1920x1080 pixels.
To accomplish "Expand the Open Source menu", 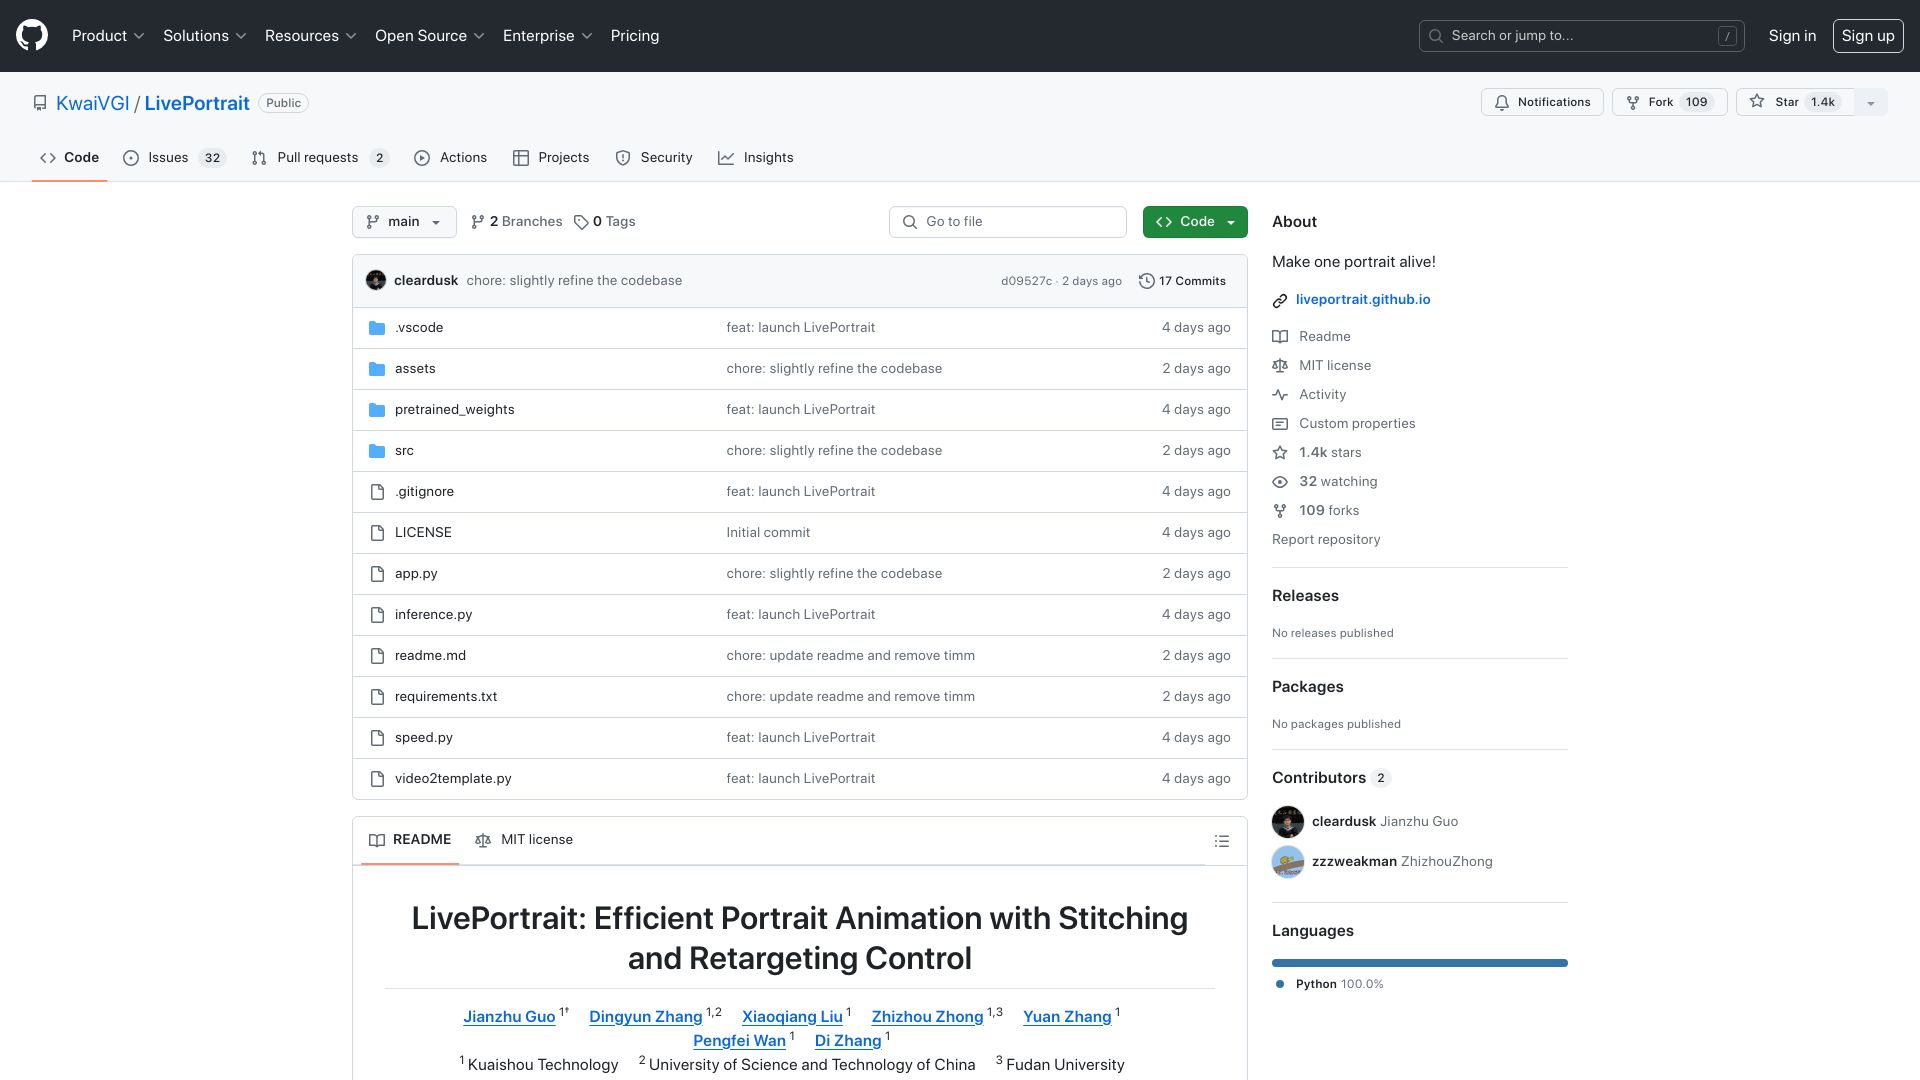I will 430,35.
